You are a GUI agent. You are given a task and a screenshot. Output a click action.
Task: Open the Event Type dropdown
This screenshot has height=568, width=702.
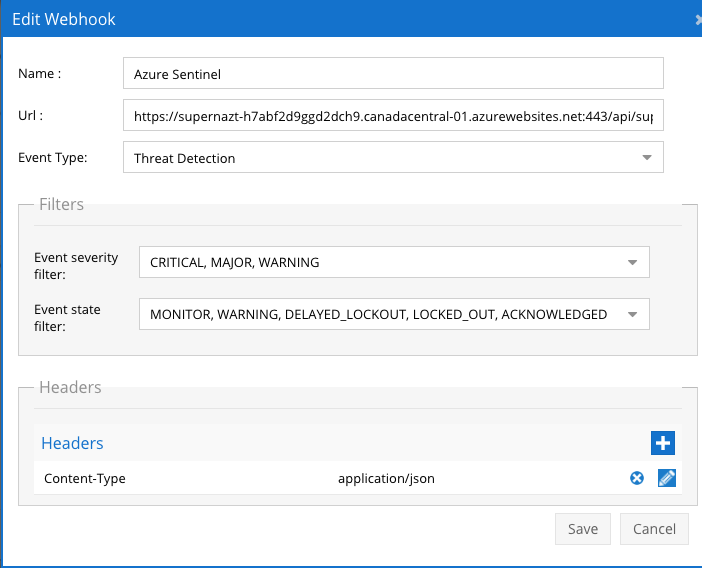pyautogui.click(x=393, y=158)
